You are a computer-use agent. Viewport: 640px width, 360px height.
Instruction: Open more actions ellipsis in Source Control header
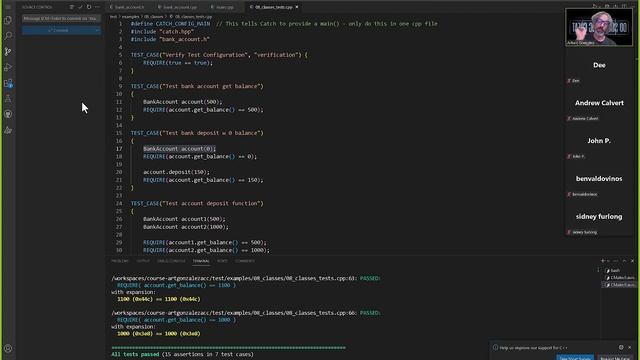click(97, 7)
